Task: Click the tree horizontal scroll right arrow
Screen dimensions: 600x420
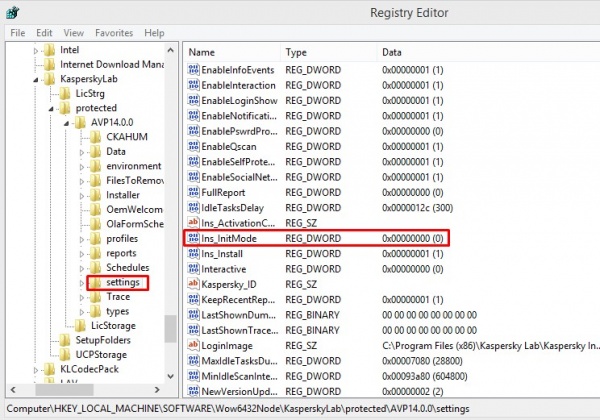Action: click(157, 390)
